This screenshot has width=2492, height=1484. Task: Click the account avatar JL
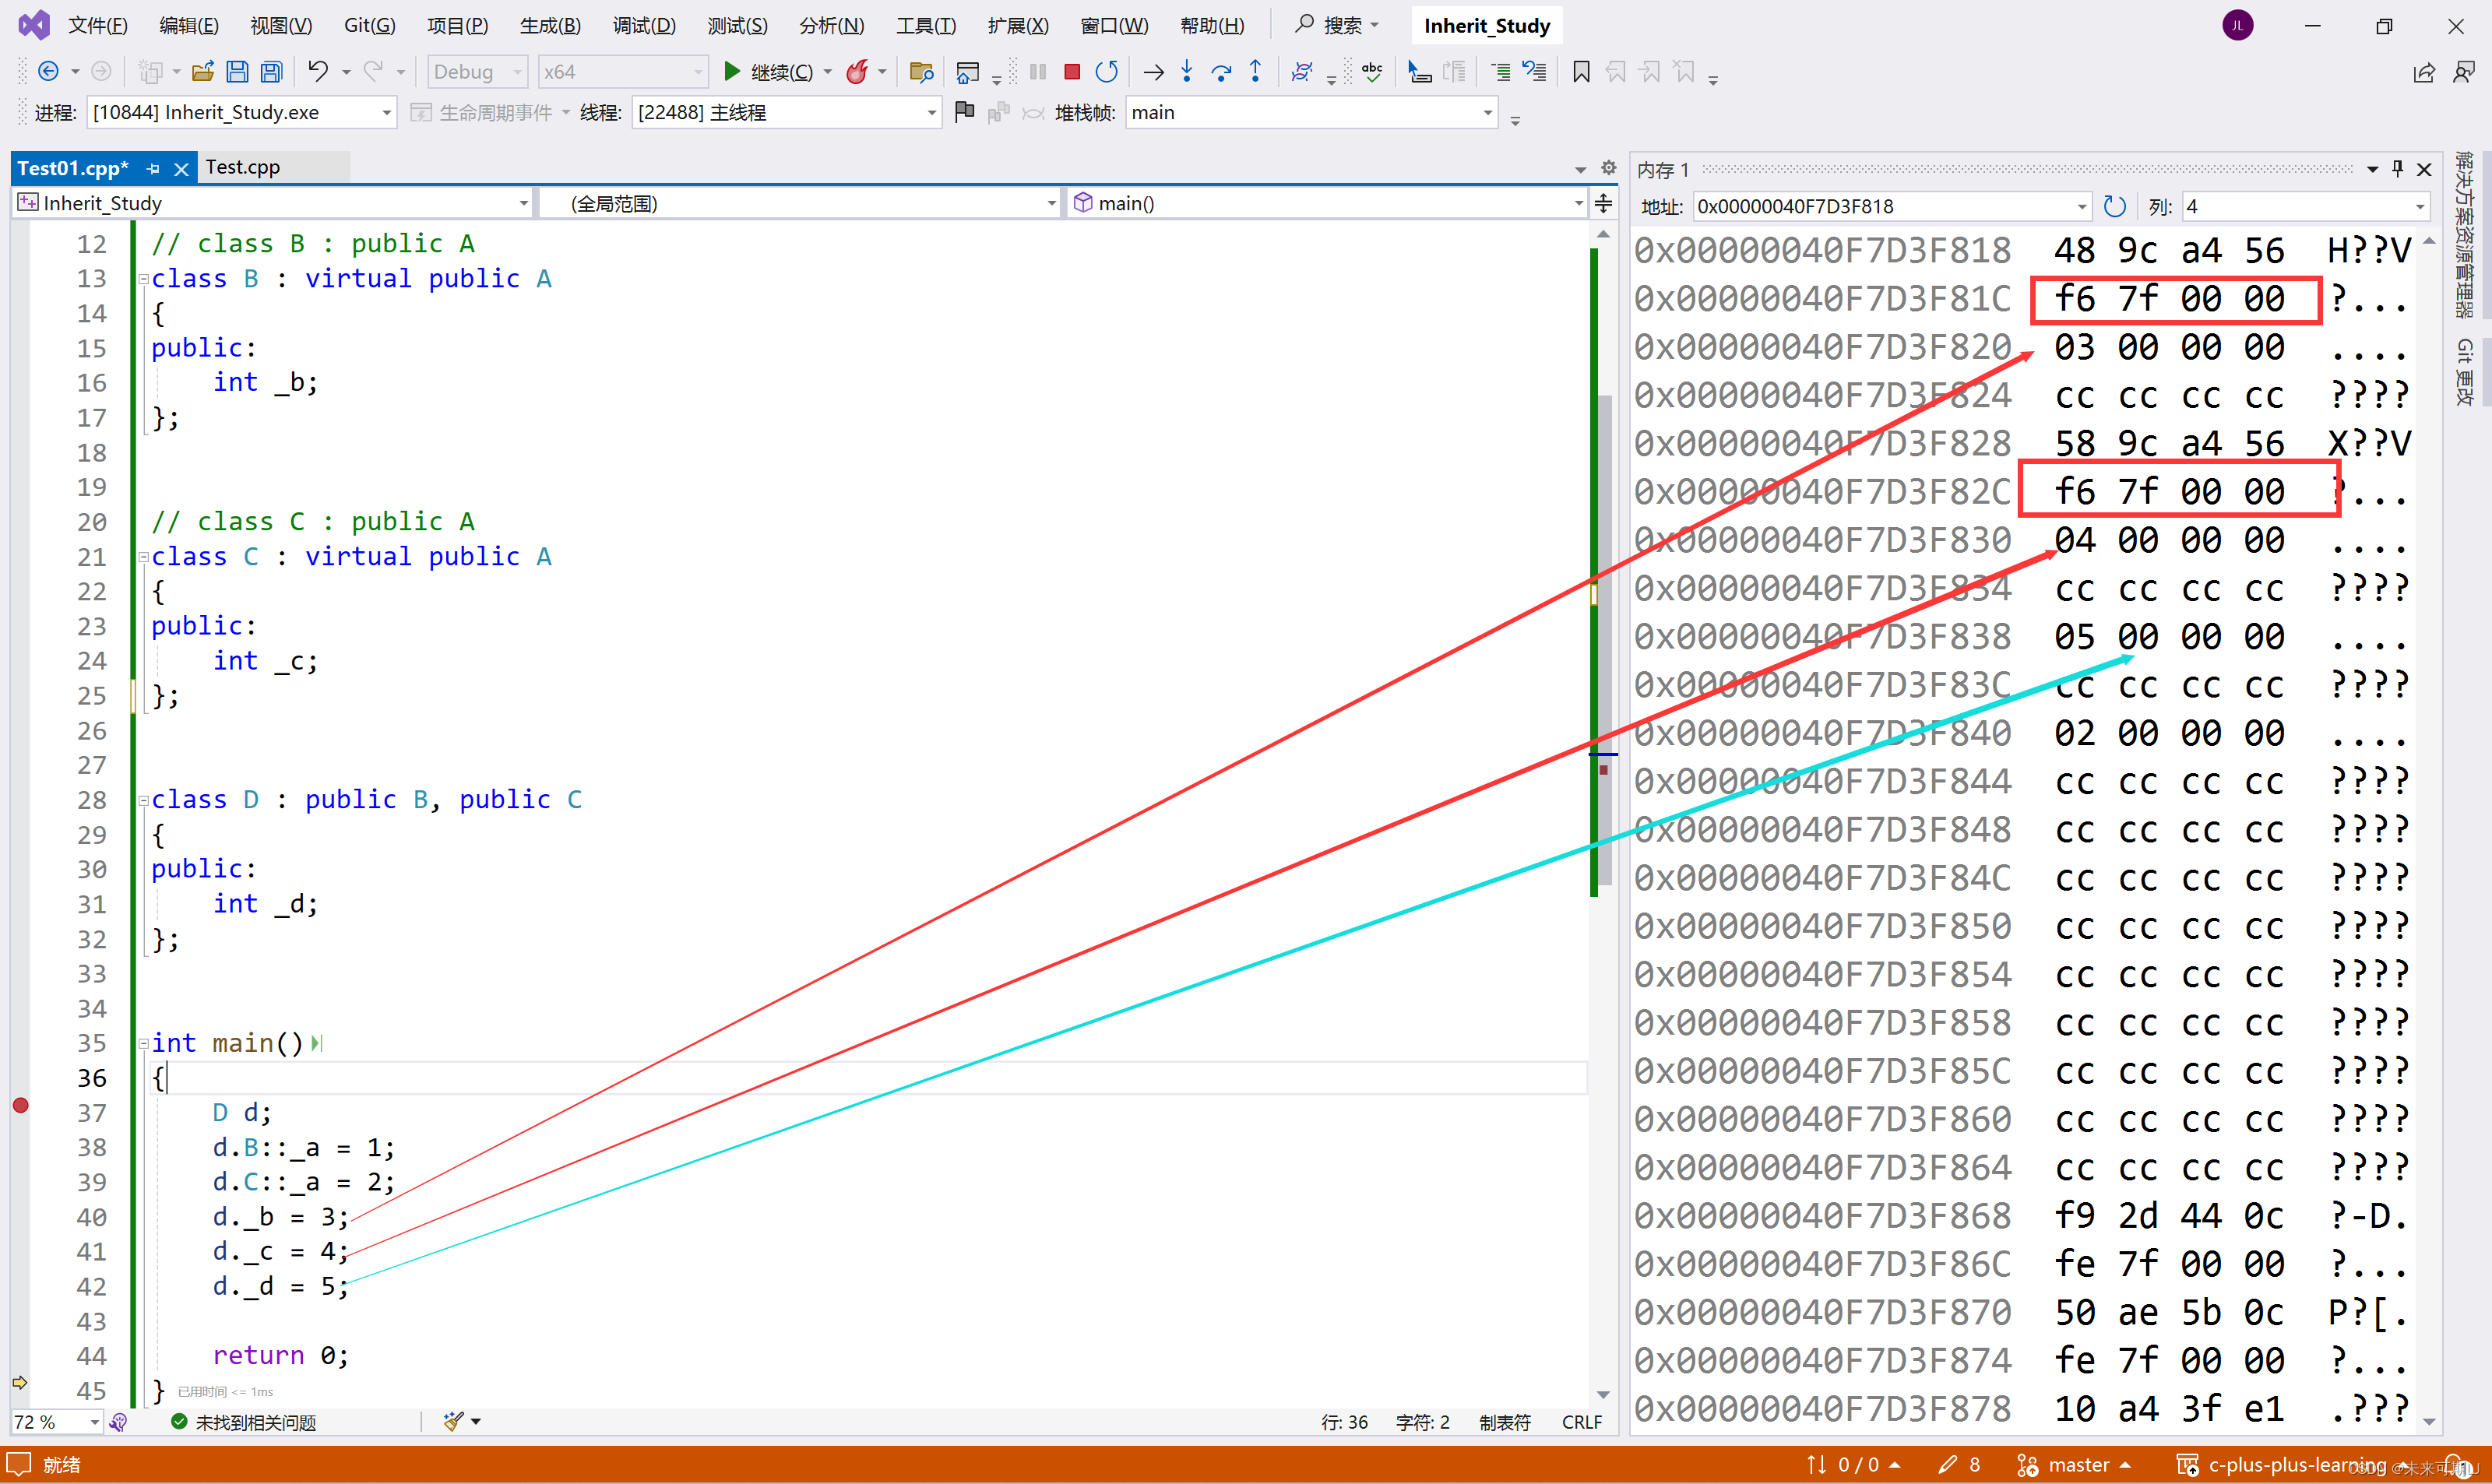(x=2238, y=25)
